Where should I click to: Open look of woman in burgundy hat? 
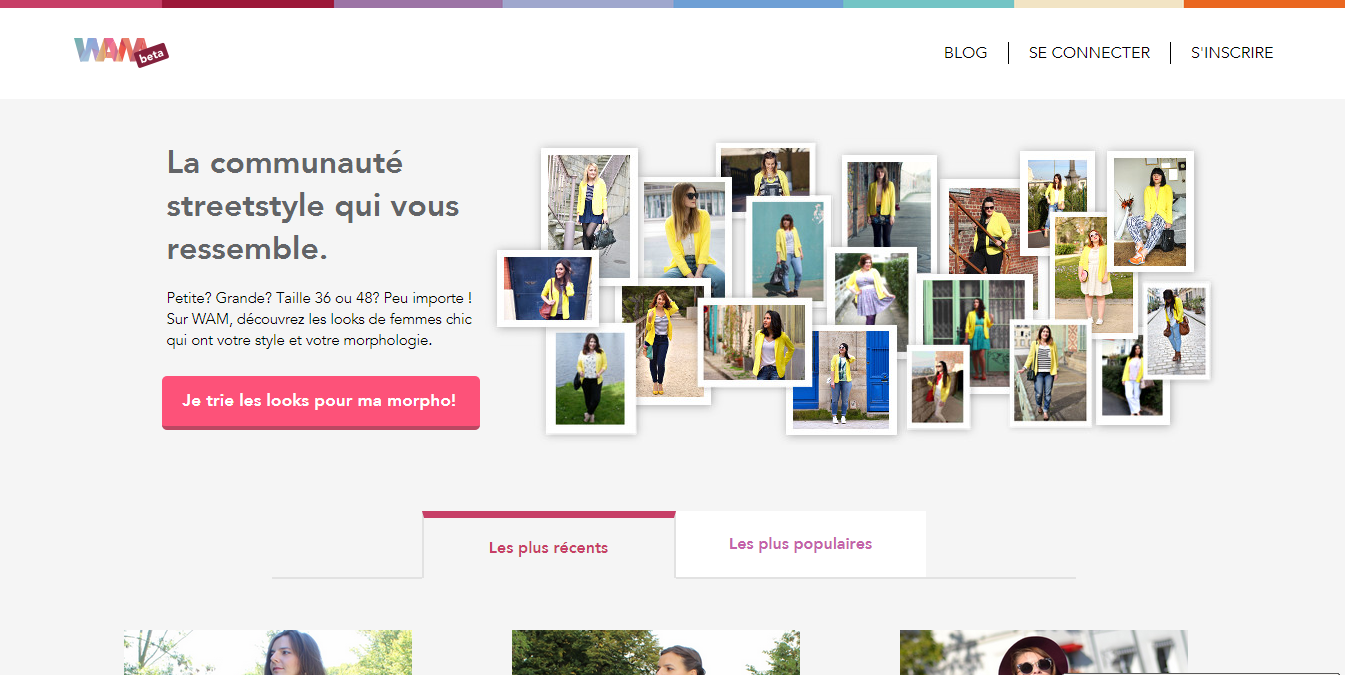tap(1043, 652)
